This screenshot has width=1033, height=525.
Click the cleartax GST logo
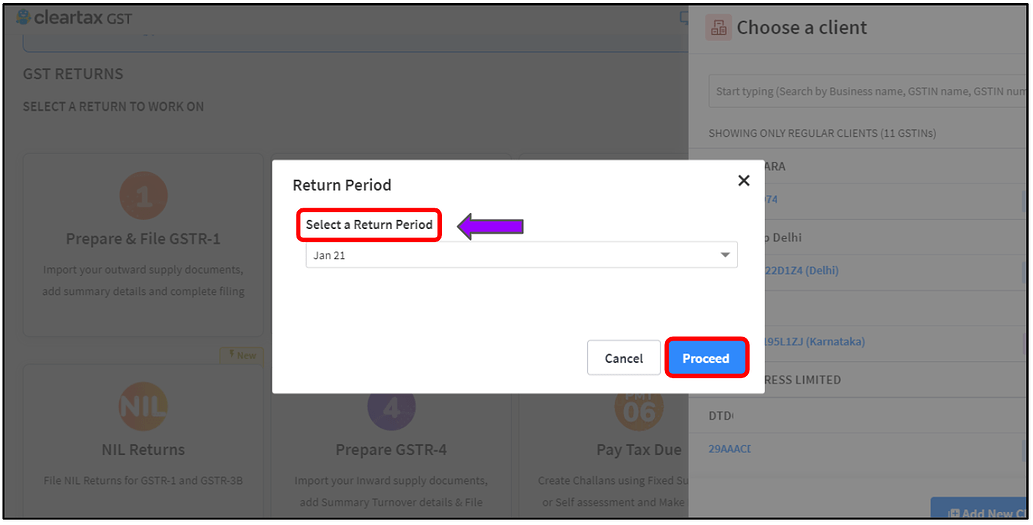tap(74, 18)
